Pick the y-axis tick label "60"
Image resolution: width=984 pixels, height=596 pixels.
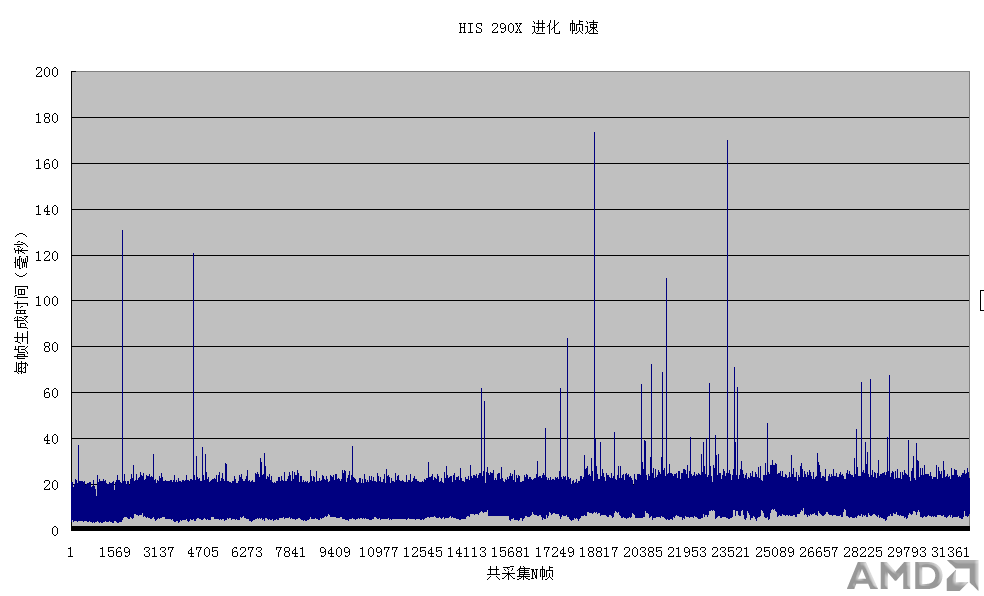[x=51, y=393]
